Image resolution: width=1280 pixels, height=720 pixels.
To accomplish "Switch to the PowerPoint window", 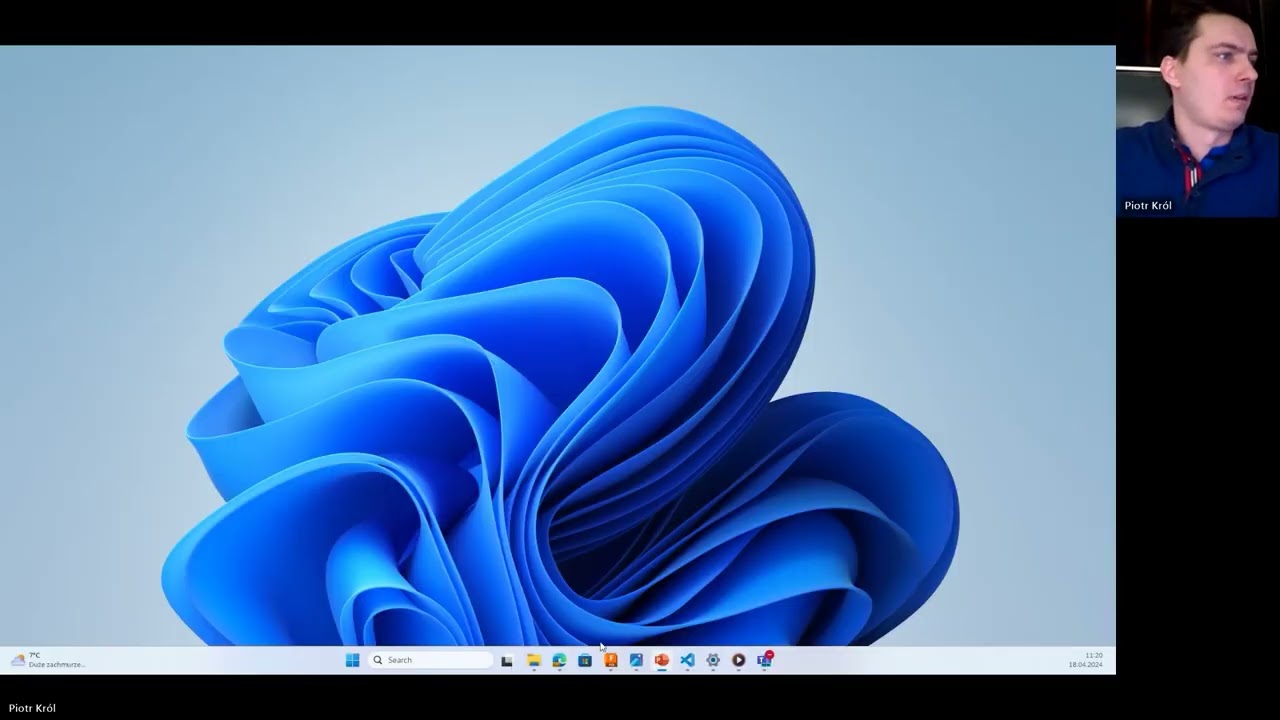I will click(661, 660).
